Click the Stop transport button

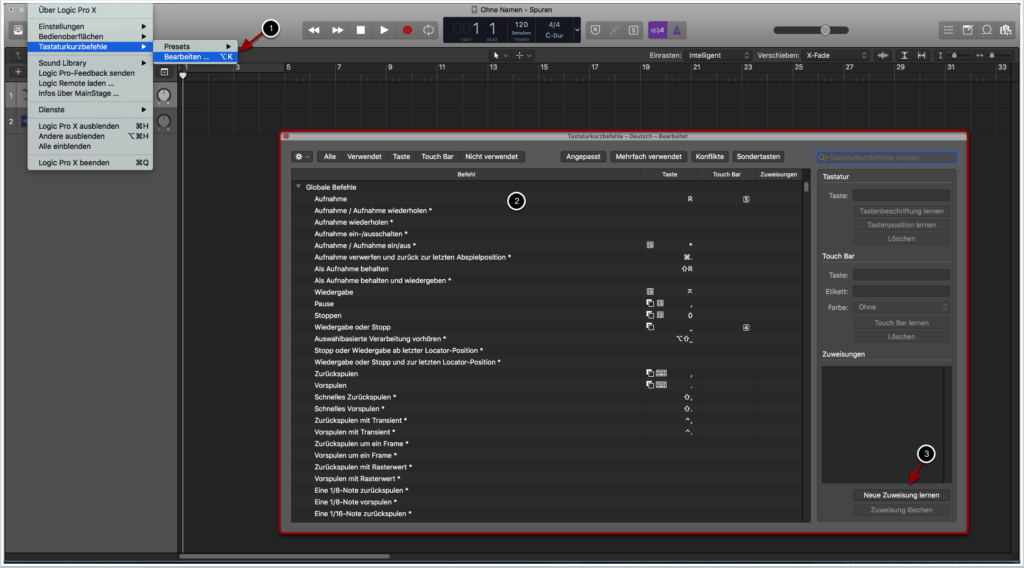click(361, 30)
